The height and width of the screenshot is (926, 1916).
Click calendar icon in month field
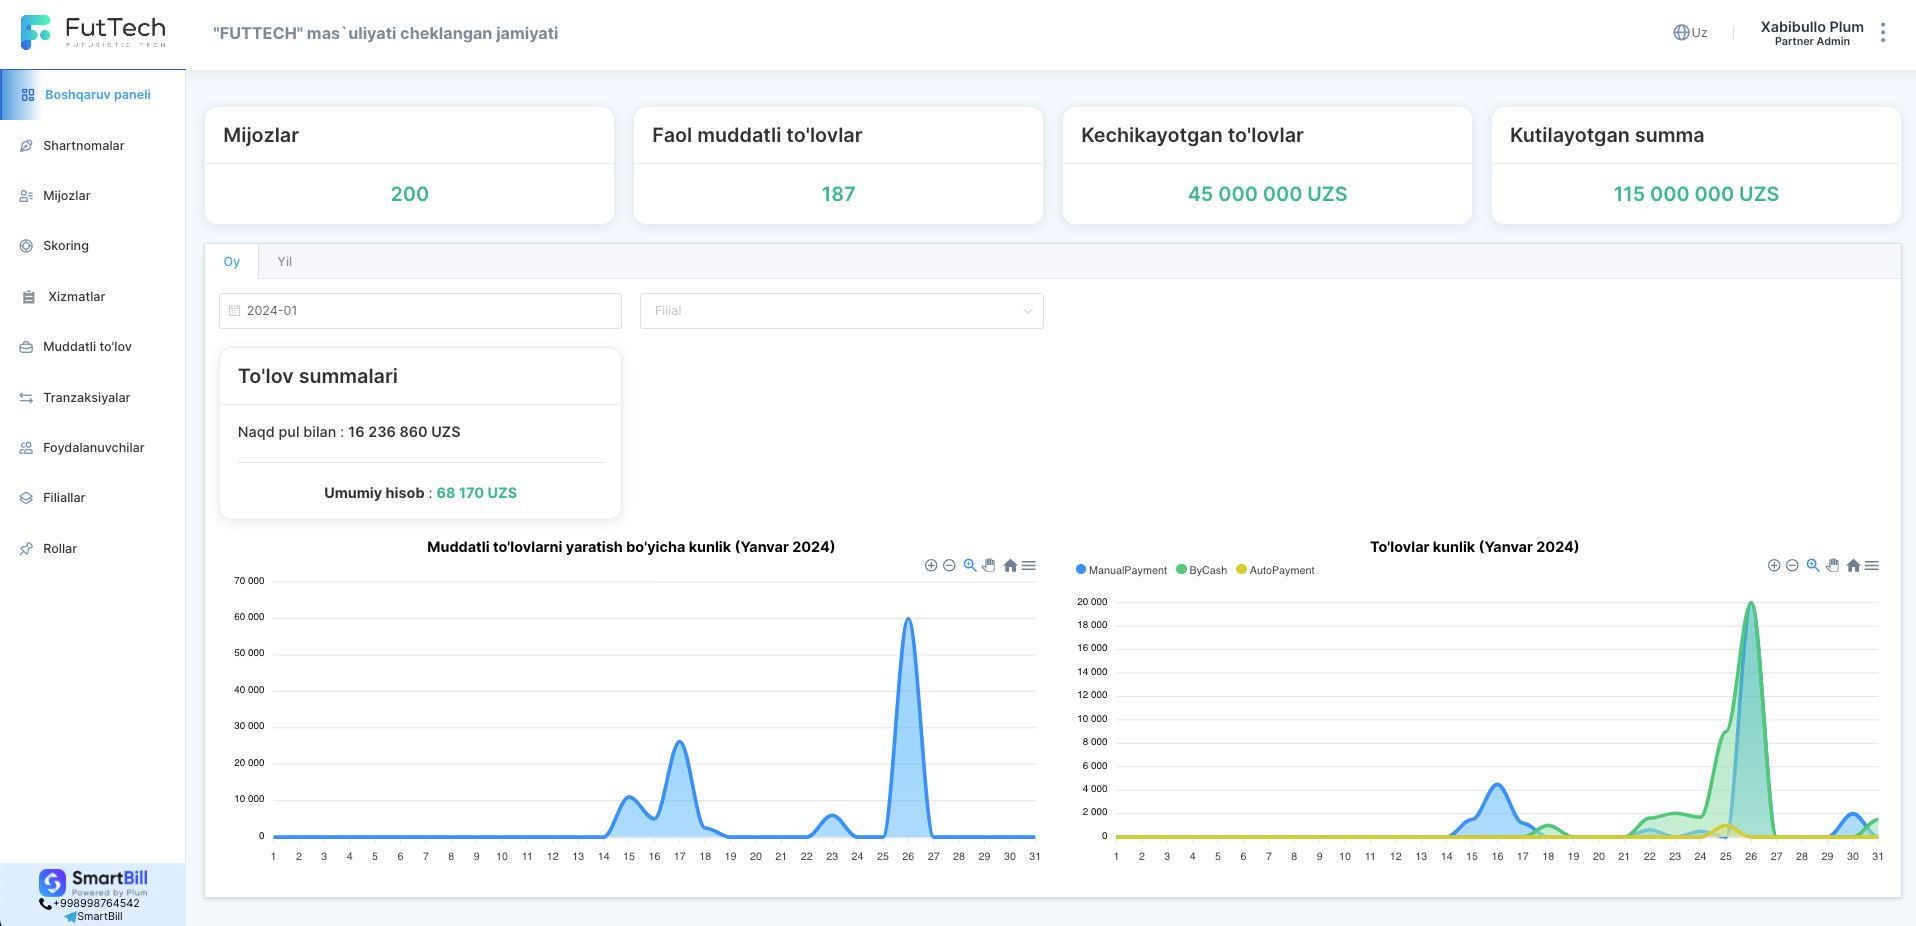(x=235, y=311)
